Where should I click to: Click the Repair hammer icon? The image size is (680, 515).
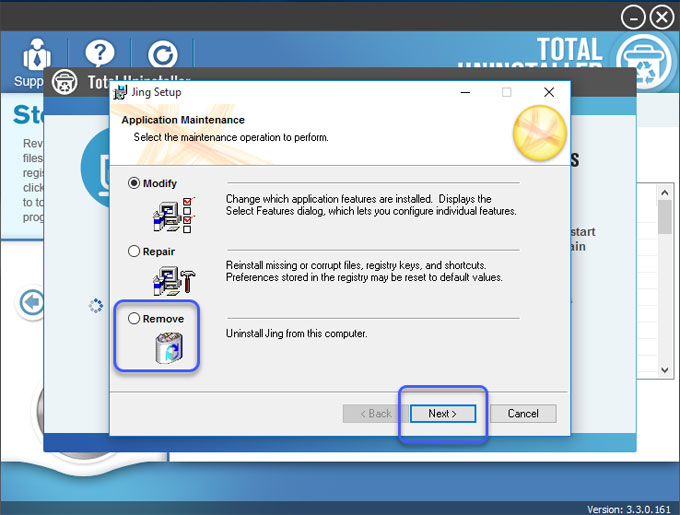(174, 281)
